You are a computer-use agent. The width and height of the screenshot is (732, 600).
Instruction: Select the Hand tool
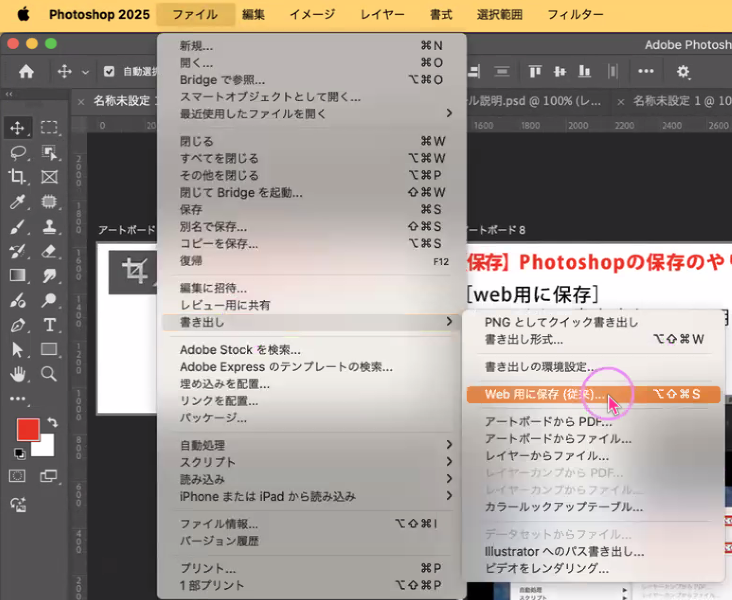17,374
